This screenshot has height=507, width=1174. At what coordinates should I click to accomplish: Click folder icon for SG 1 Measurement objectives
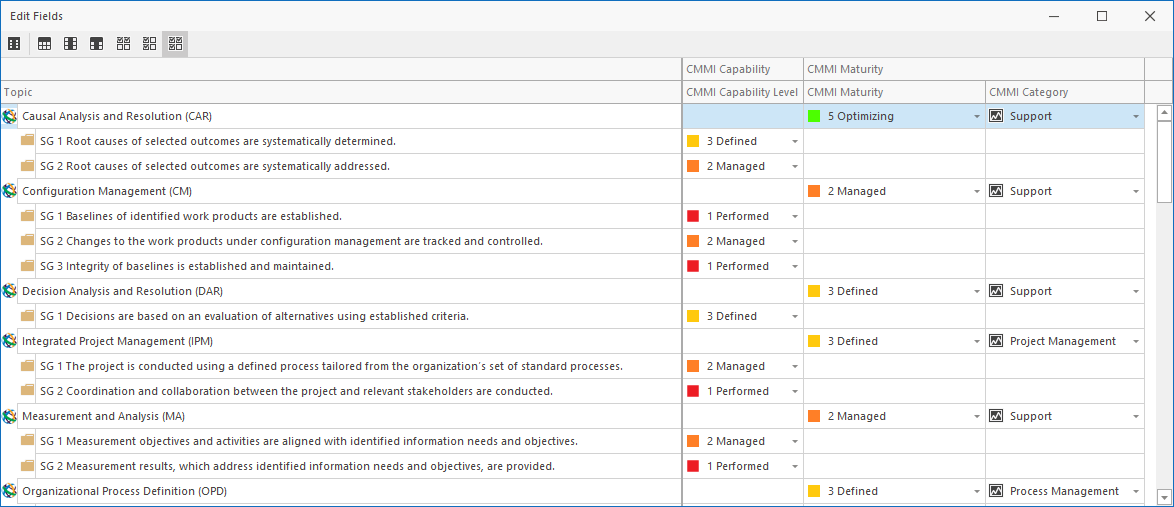28,440
